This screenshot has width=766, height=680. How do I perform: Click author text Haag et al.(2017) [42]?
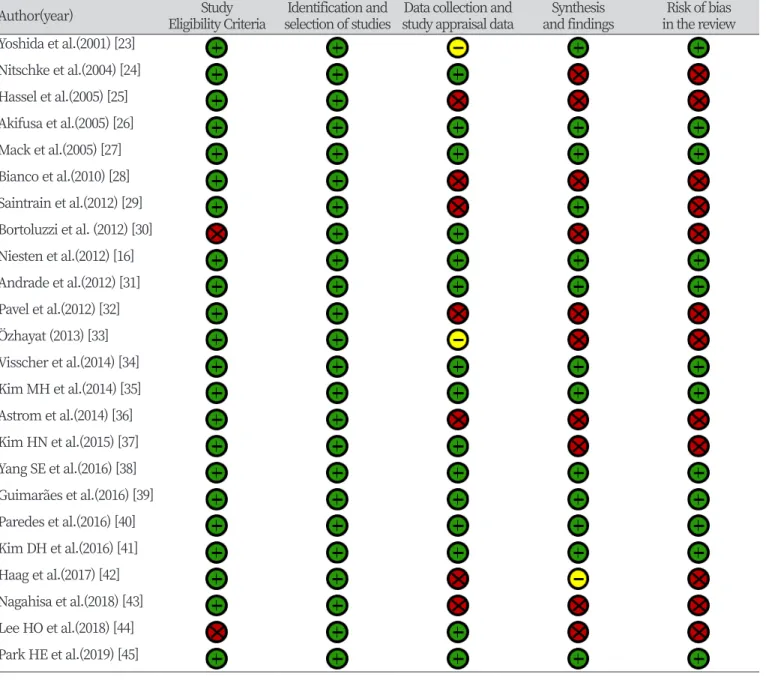[x=60, y=575]
